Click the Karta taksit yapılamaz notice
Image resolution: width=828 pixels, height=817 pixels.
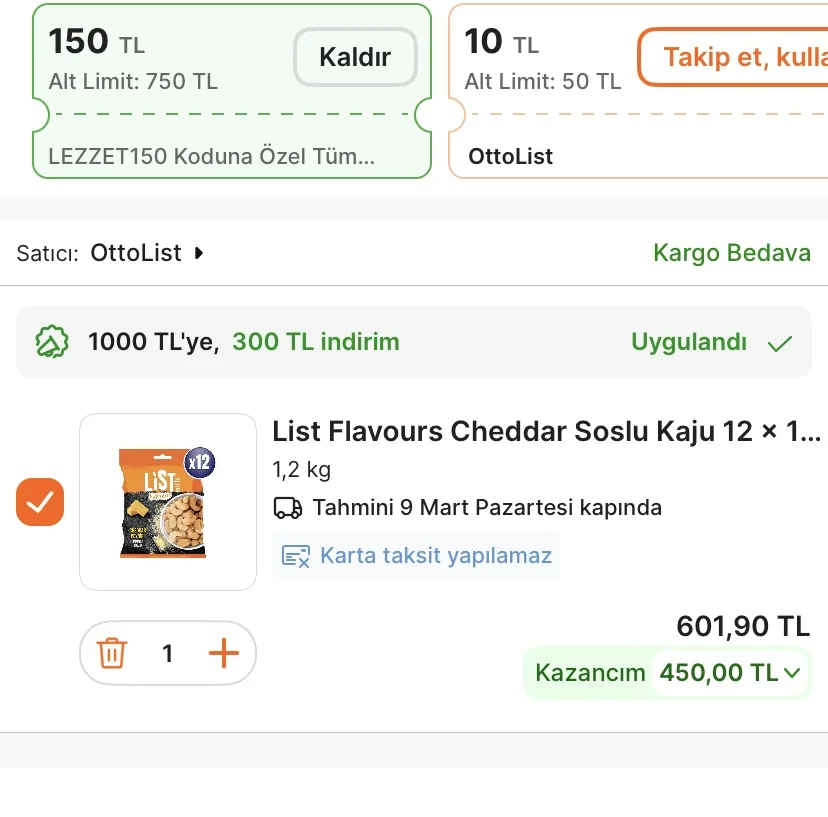tap(436, 556)
